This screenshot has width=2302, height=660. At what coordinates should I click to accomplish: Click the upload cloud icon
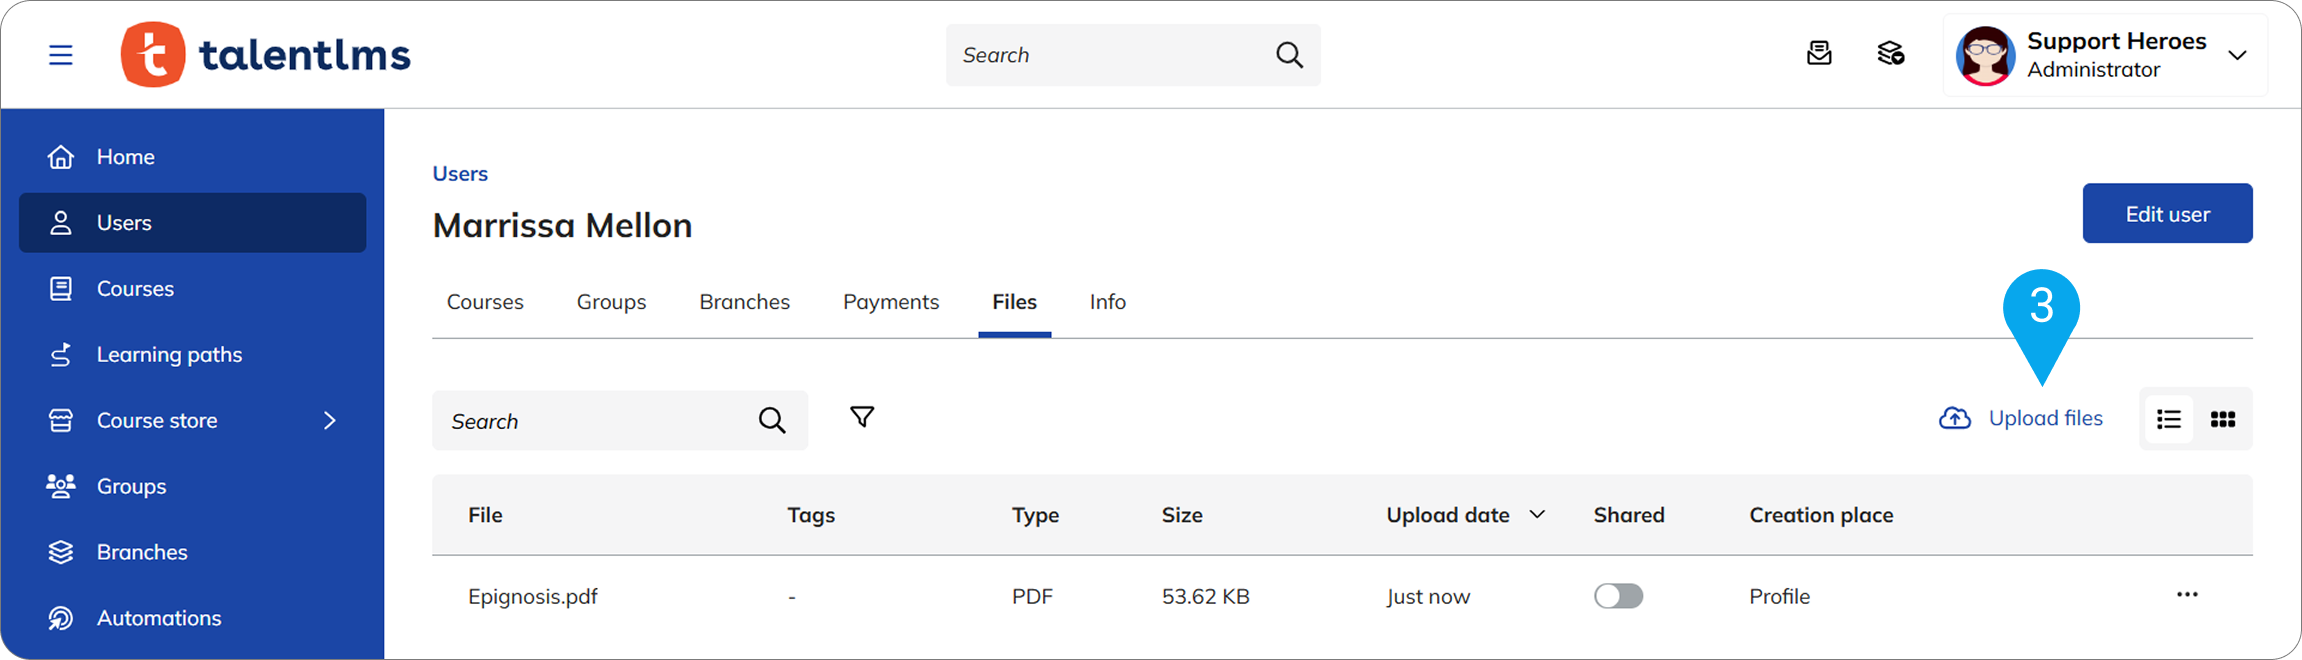[x=1954, y=418]
